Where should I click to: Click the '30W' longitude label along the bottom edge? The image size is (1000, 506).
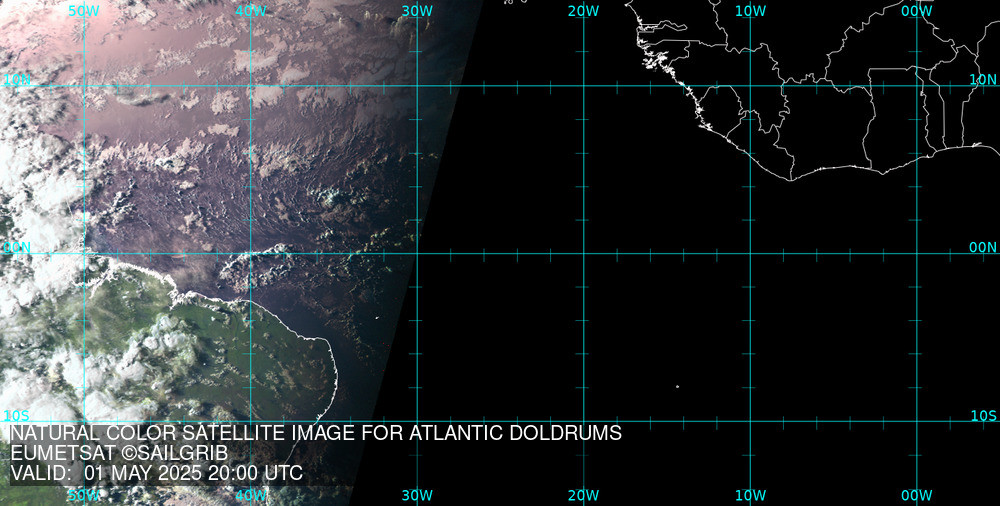pyautogui.click(x=417, y=495)
